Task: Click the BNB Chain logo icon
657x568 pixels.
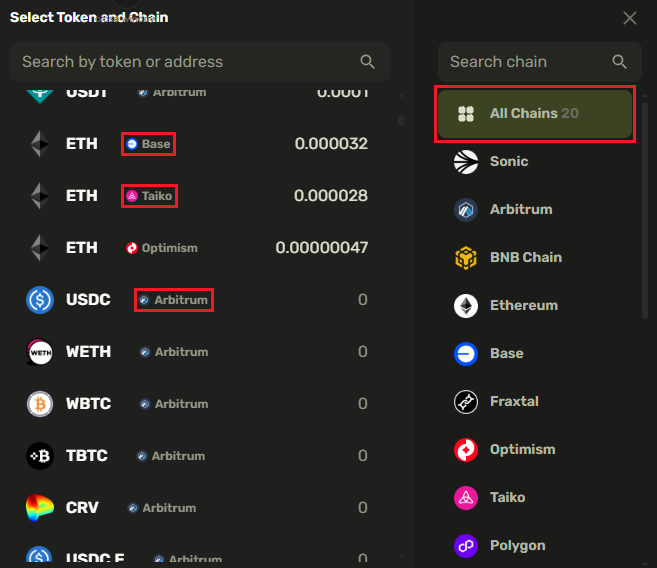Action: (466, 257)
